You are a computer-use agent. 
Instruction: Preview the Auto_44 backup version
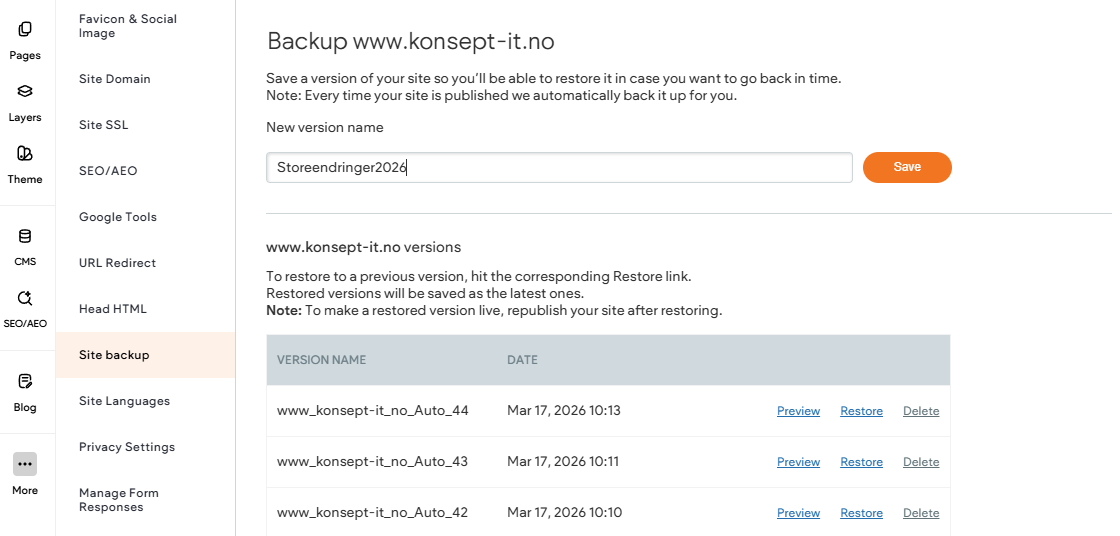[x=798, y=411]
